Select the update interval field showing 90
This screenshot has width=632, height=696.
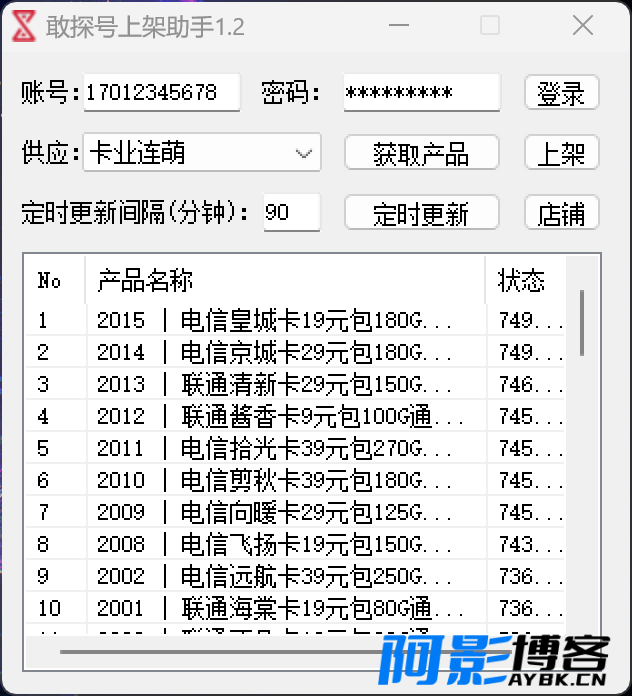point(291,213)
